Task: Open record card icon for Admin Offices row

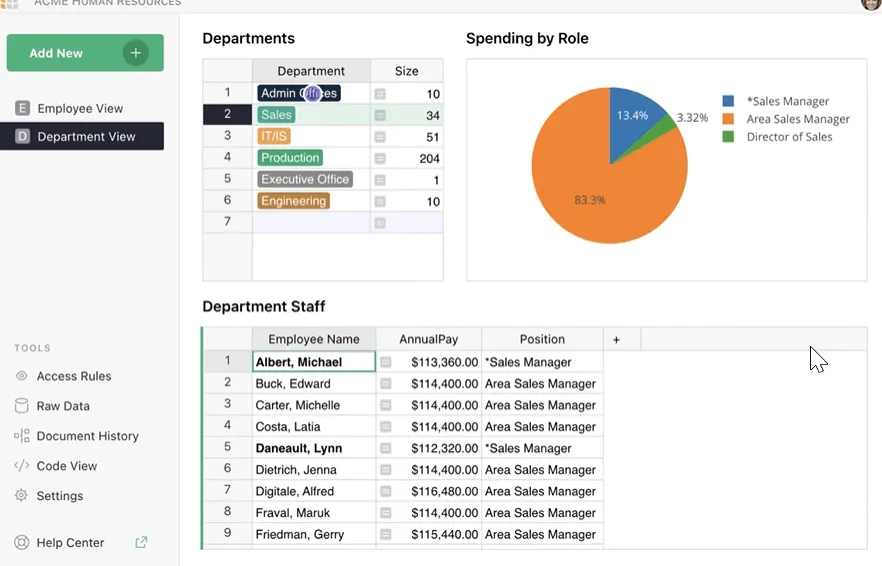Action: pyautogui.click(x=380, y=93)
